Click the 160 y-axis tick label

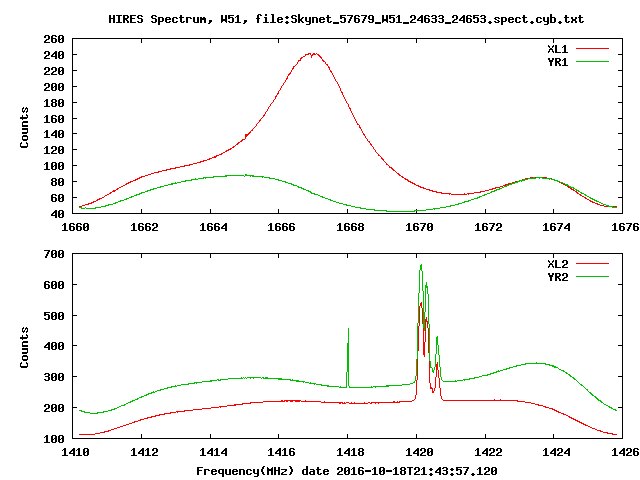pyautogui.click(x=54, y=119)
